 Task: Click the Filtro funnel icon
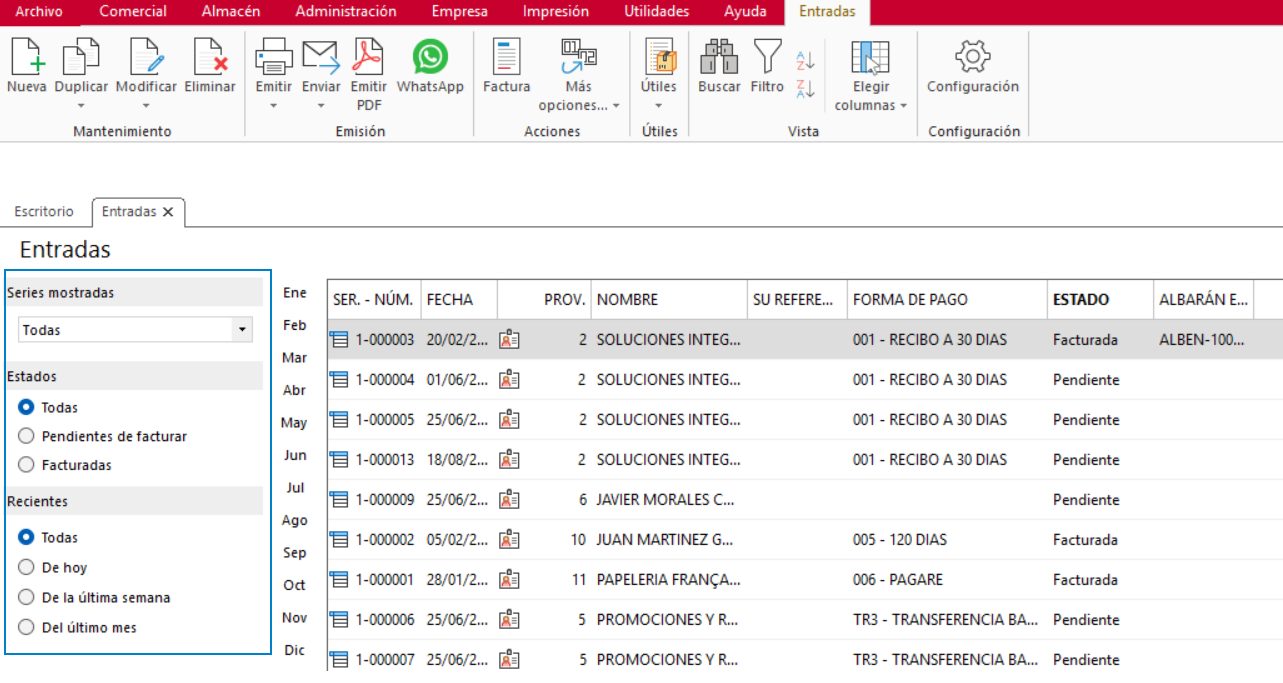[767, 56]
